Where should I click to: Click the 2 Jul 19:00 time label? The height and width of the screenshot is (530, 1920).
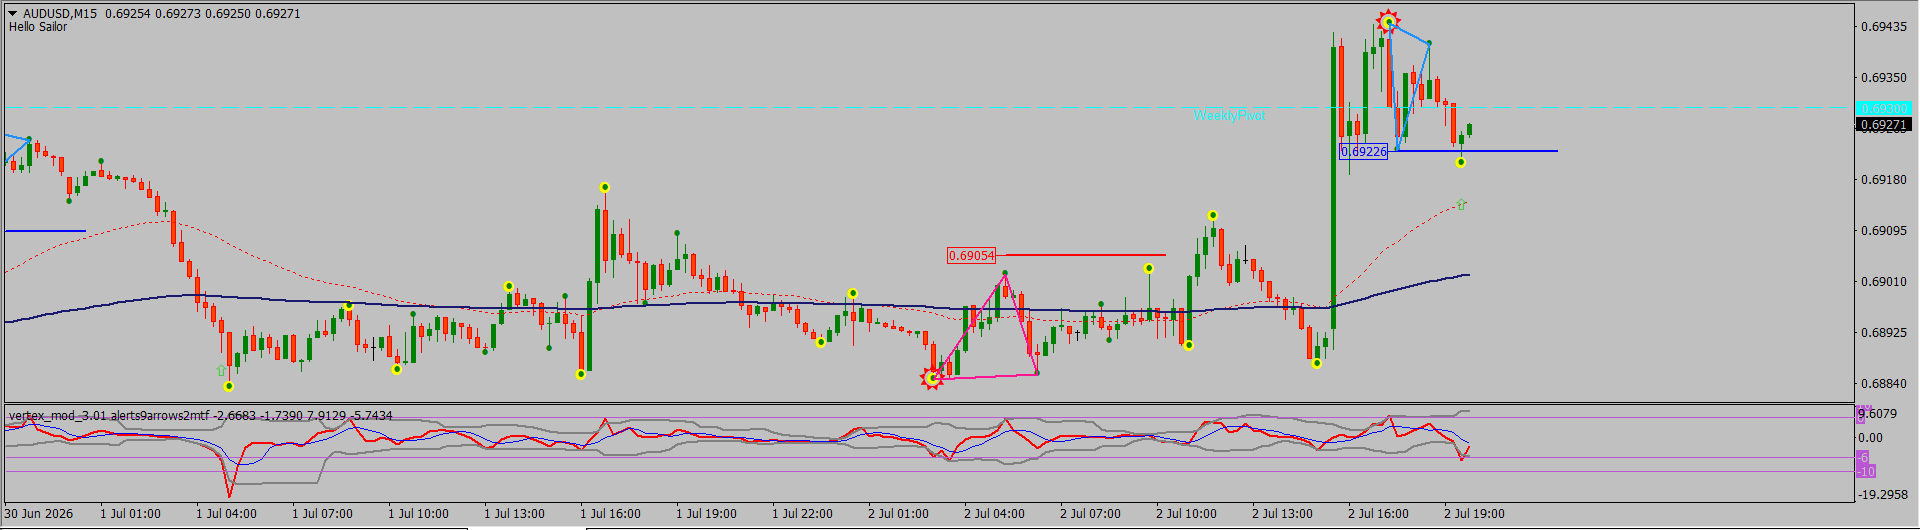1474,514
